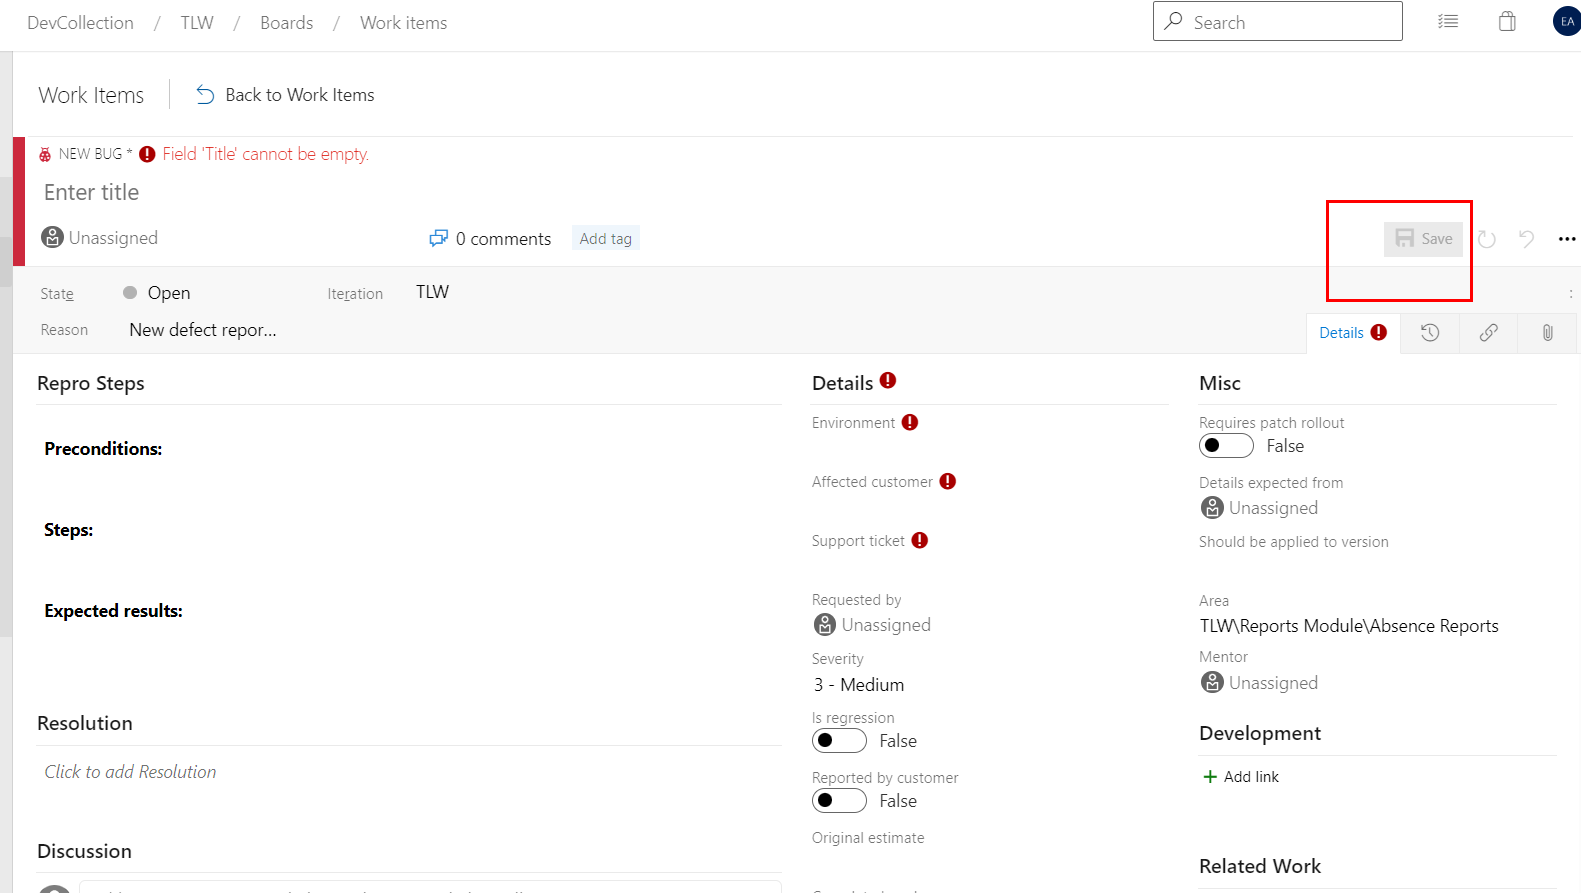Click the new bug type icon

coord(45,154)
